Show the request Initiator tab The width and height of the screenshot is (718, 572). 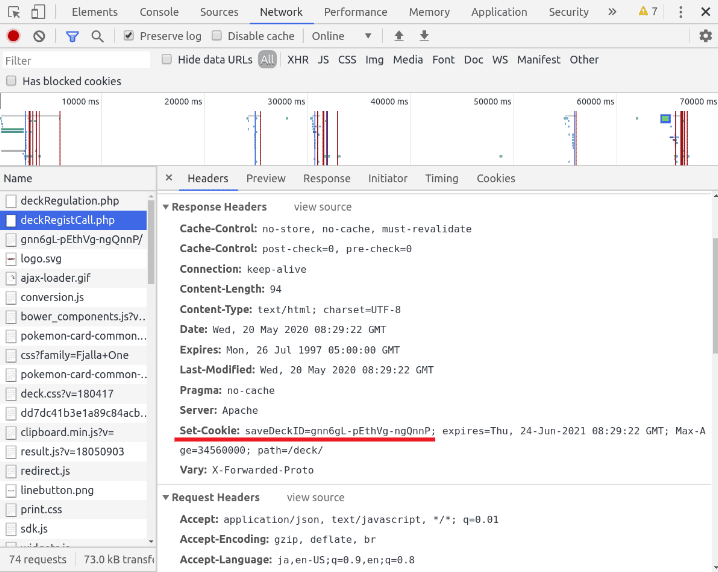point(387,178)
